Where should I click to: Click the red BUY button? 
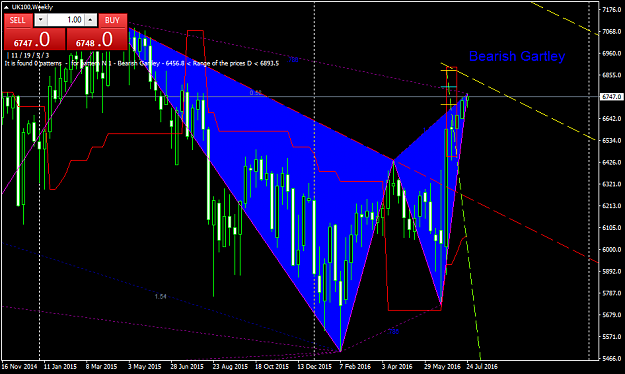point(112,20)
